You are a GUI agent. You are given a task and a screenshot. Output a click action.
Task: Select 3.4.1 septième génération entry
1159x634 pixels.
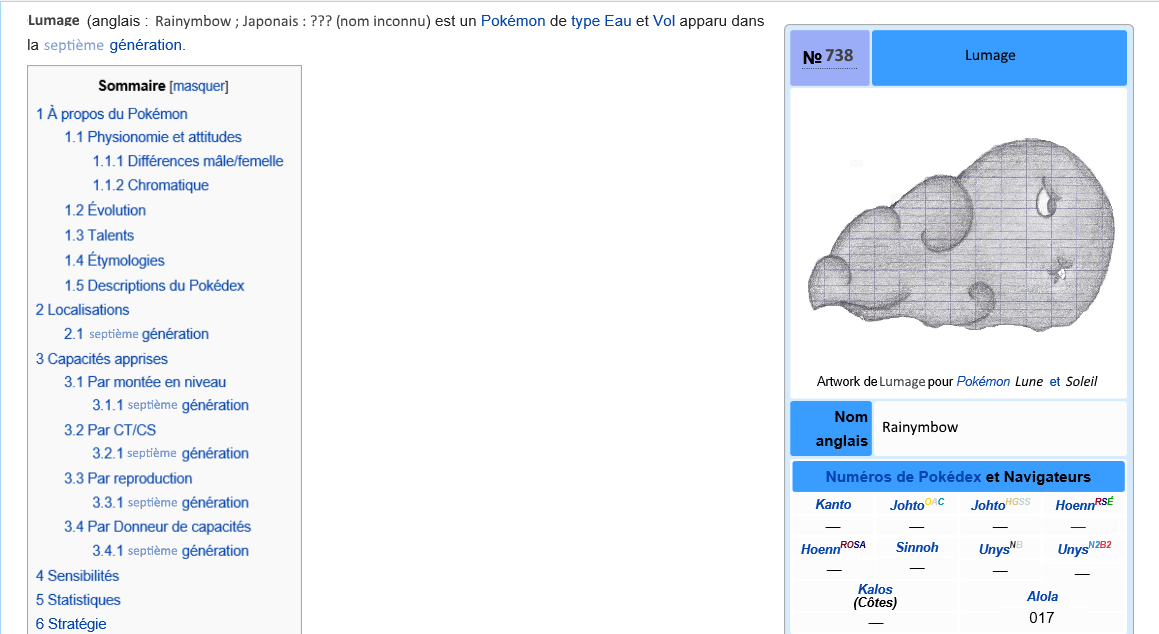[x=170, y=551]
